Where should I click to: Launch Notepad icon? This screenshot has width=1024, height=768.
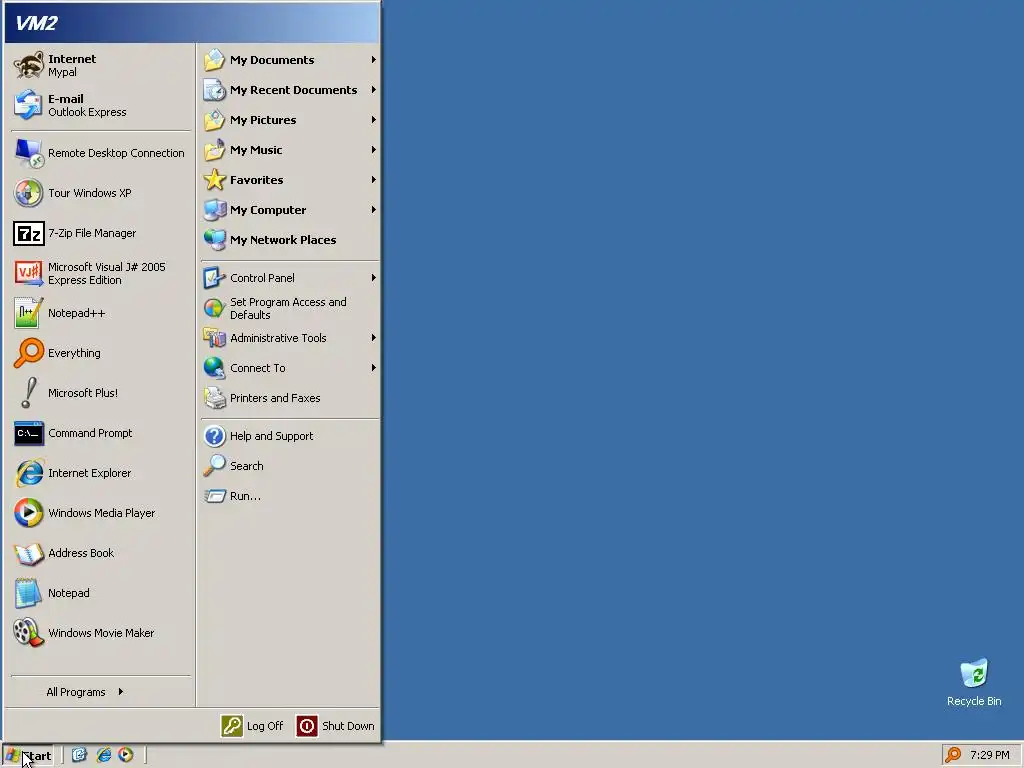point(29,593)
